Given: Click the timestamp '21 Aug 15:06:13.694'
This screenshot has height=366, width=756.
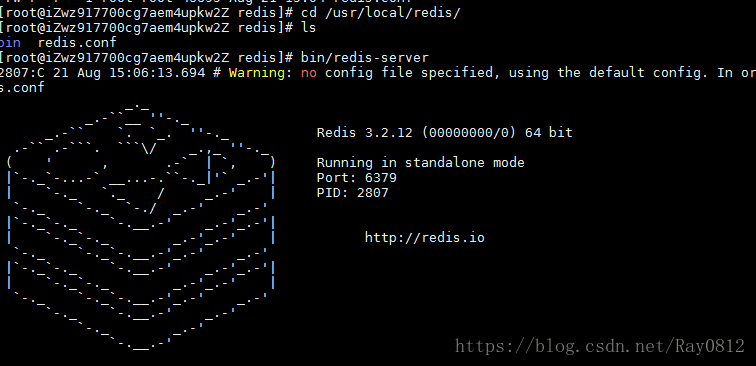Looking at the screenshot, I should click(129, 73).
